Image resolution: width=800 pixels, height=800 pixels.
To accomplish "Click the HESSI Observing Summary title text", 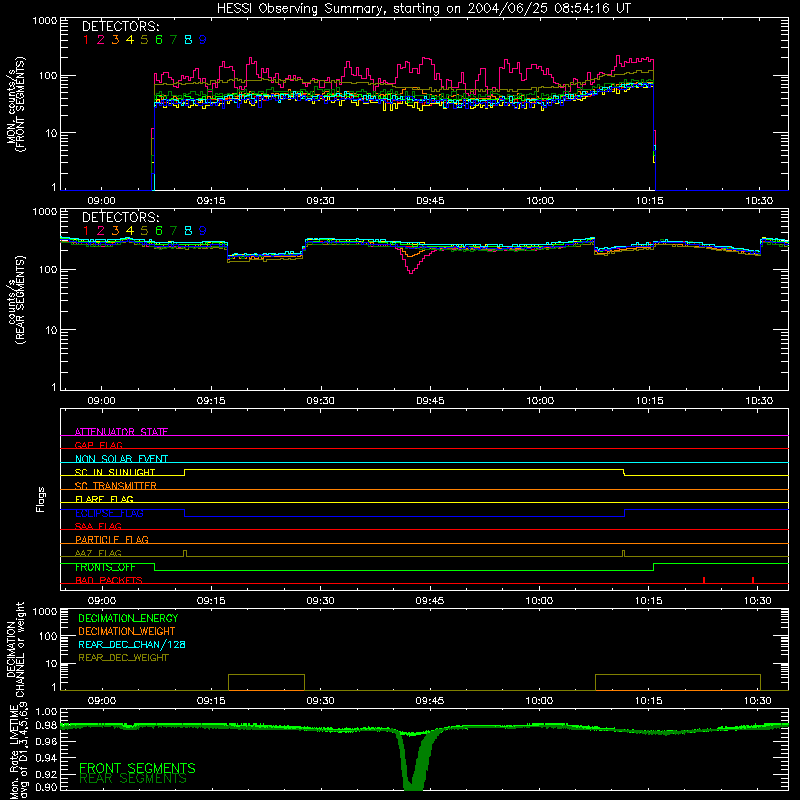I will [423, 9].
